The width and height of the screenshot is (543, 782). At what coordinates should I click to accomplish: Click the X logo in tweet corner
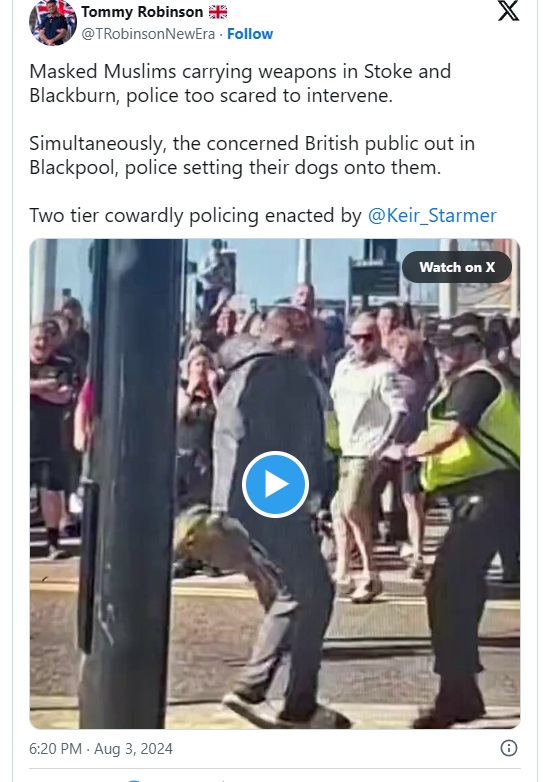pos(508,11)
